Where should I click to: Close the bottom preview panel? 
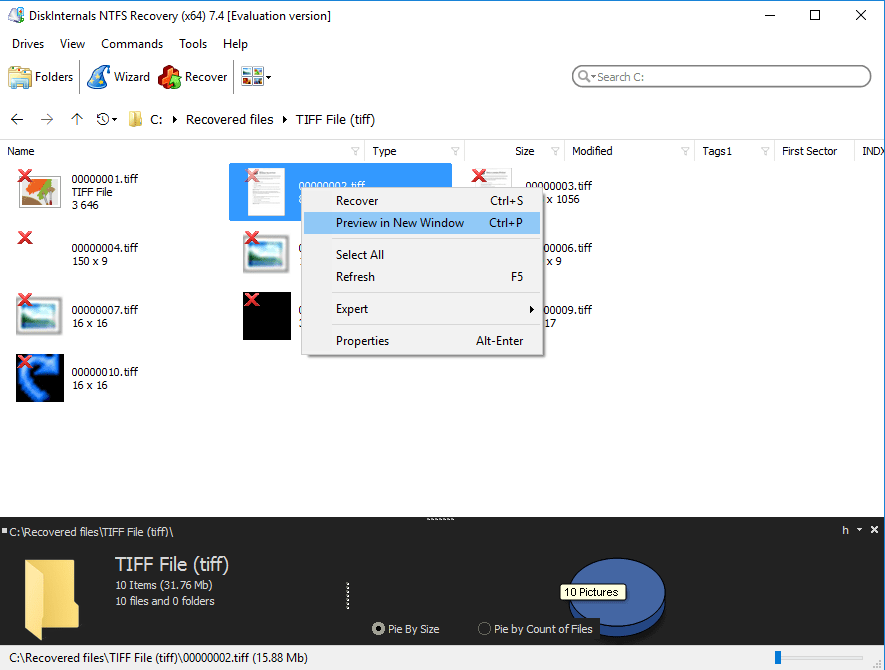click(875, 530)
